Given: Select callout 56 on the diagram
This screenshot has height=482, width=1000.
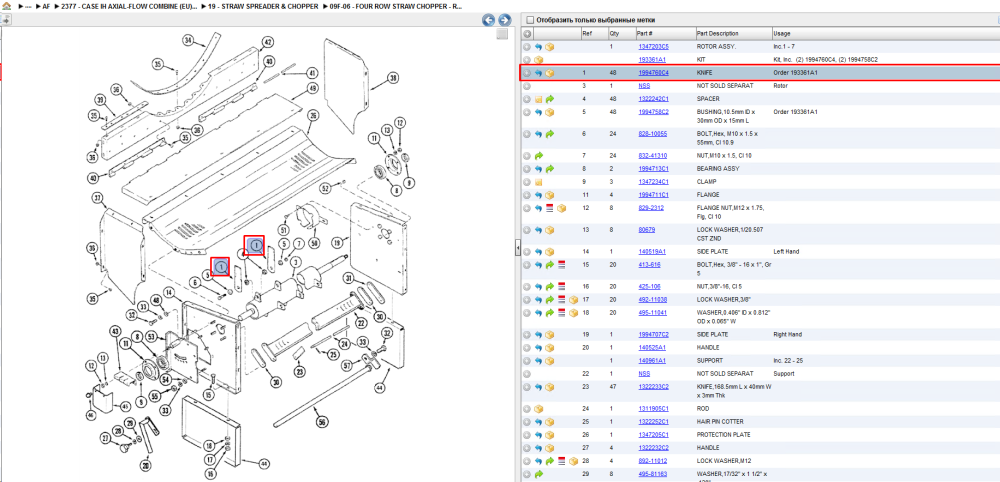Looking at the screenshot, I should click(322, 421).
